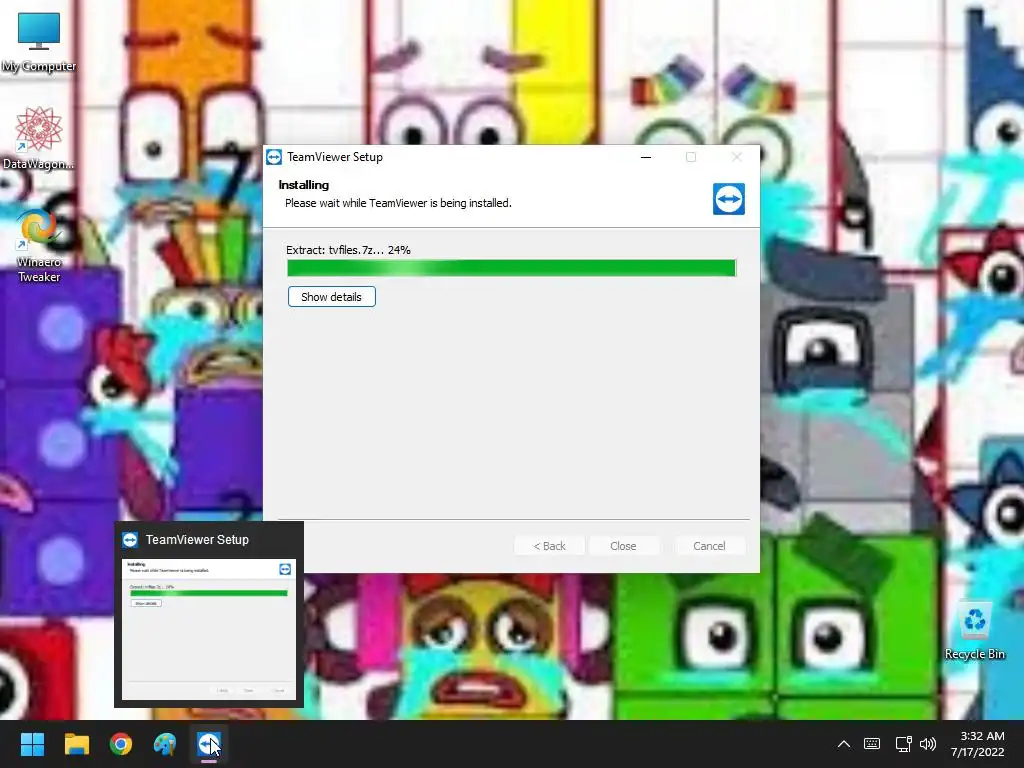
Task: Click the TeamViewer logo in the installer header
Action: point(729,199)
